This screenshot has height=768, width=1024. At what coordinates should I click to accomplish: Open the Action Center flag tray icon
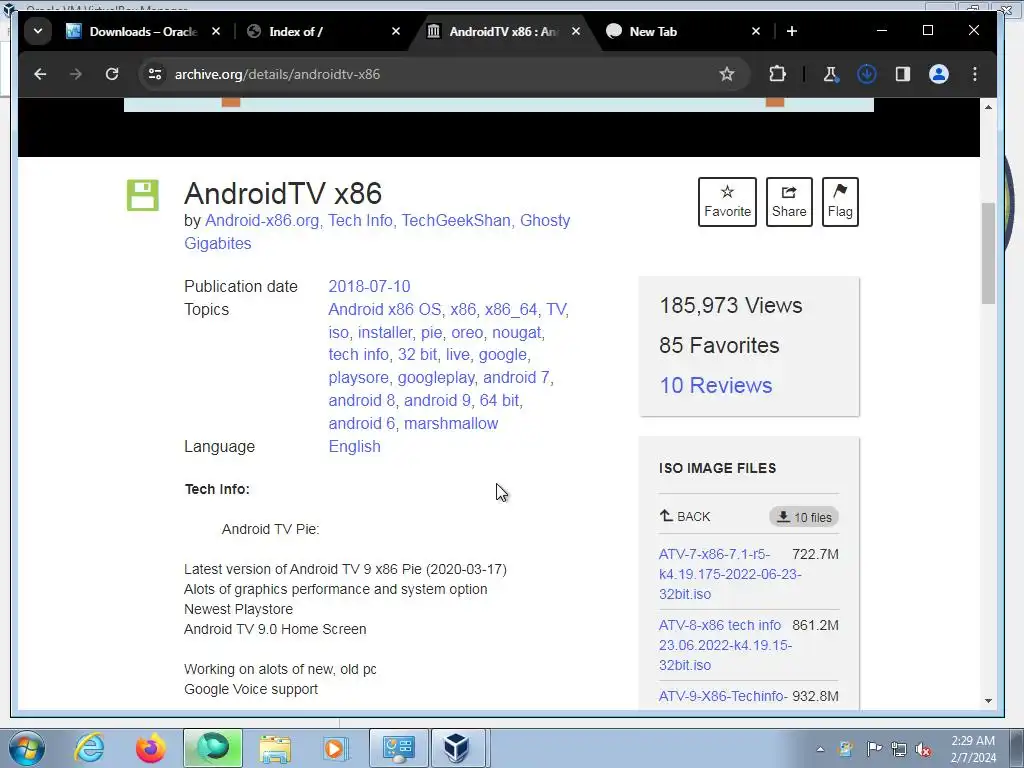tap(874, 749)
